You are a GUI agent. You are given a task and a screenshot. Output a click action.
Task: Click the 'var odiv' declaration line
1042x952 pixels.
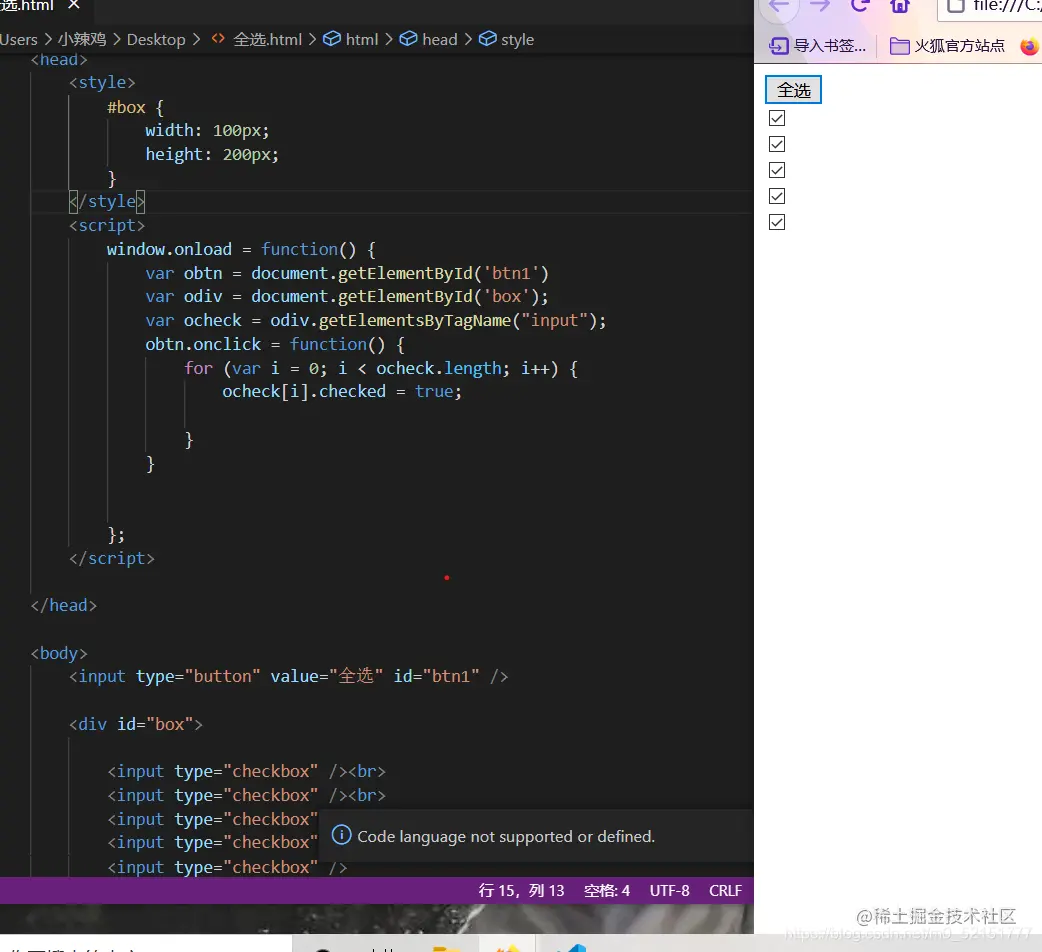pyautogui.click(x=347, y=297)
